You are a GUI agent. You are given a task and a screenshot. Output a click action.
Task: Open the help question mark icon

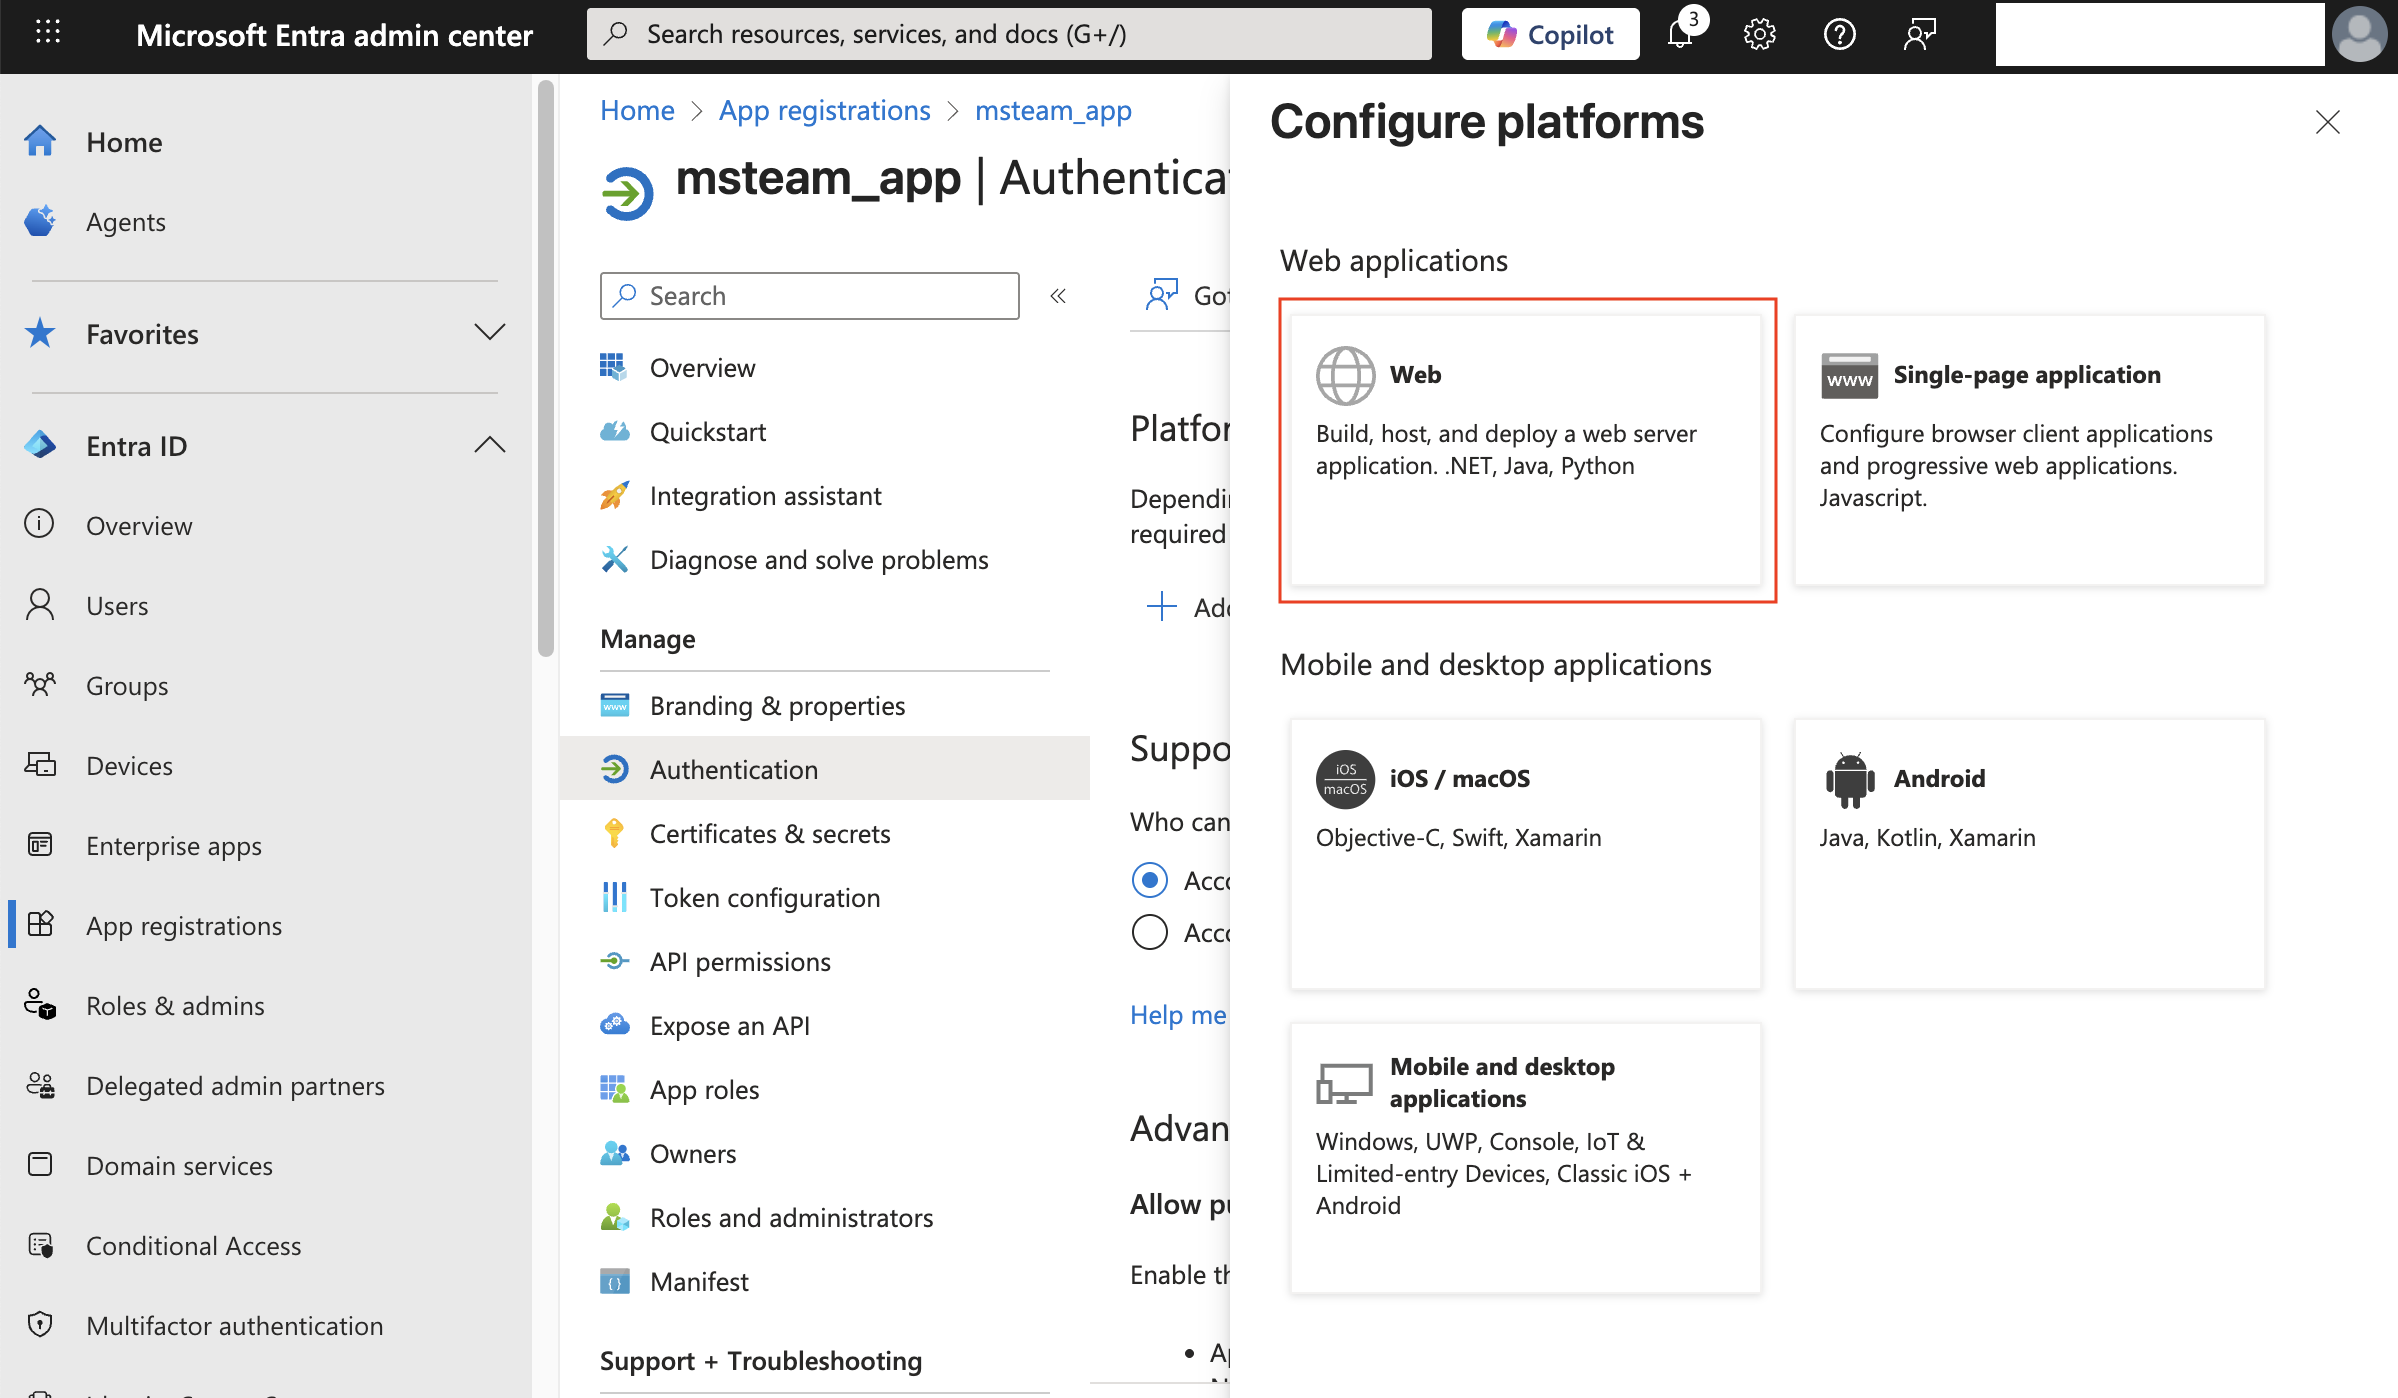click(x=1839, y=33)
